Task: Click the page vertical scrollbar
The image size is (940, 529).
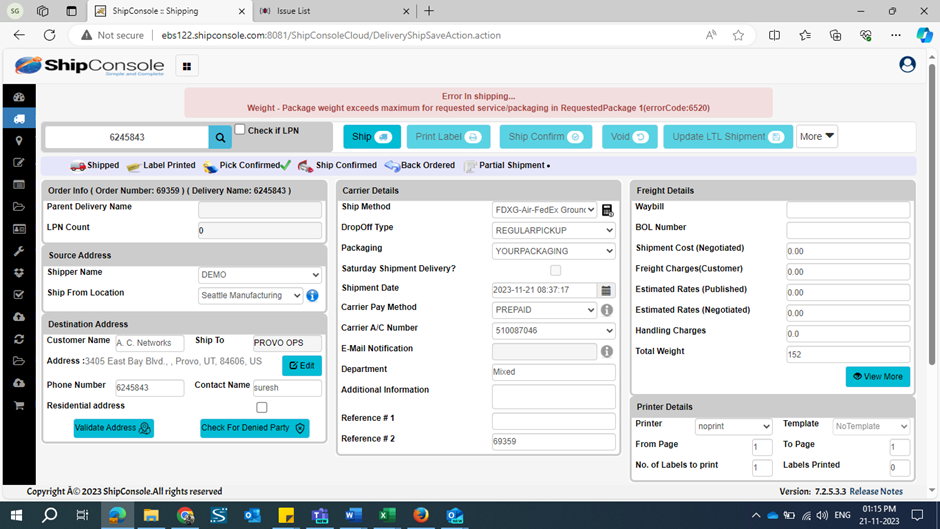Action: pyautogui.click(x=931, y=213)
